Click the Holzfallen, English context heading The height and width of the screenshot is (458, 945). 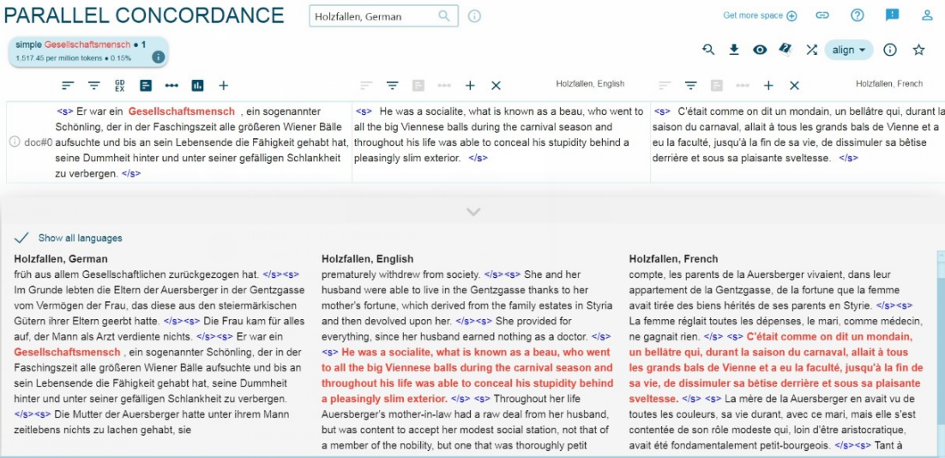pos(368,259)
